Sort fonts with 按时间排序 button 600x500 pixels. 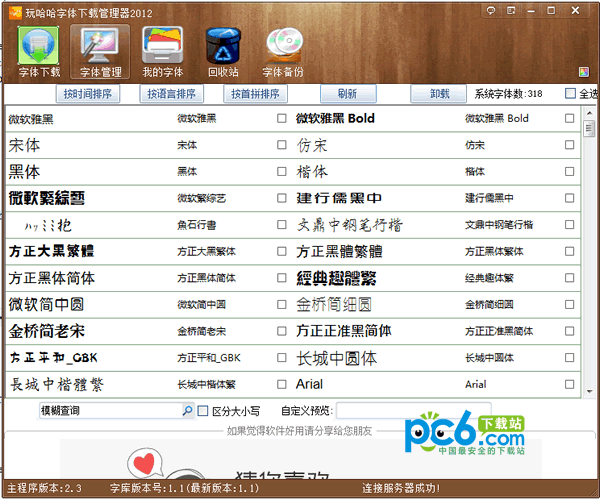[88, 94]
